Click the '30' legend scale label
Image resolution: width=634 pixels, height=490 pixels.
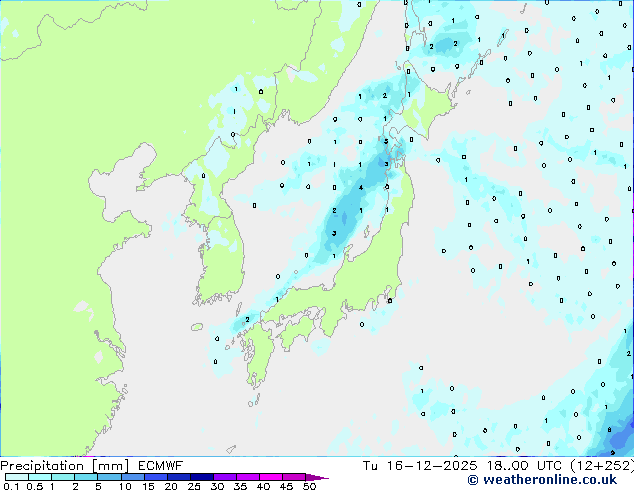click(x=217, y=486)
